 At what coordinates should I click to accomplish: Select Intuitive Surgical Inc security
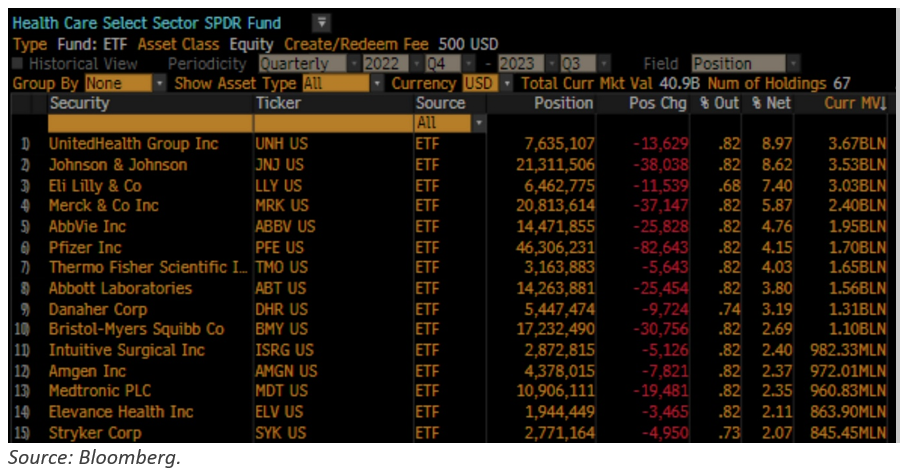(x=126, y=350)
